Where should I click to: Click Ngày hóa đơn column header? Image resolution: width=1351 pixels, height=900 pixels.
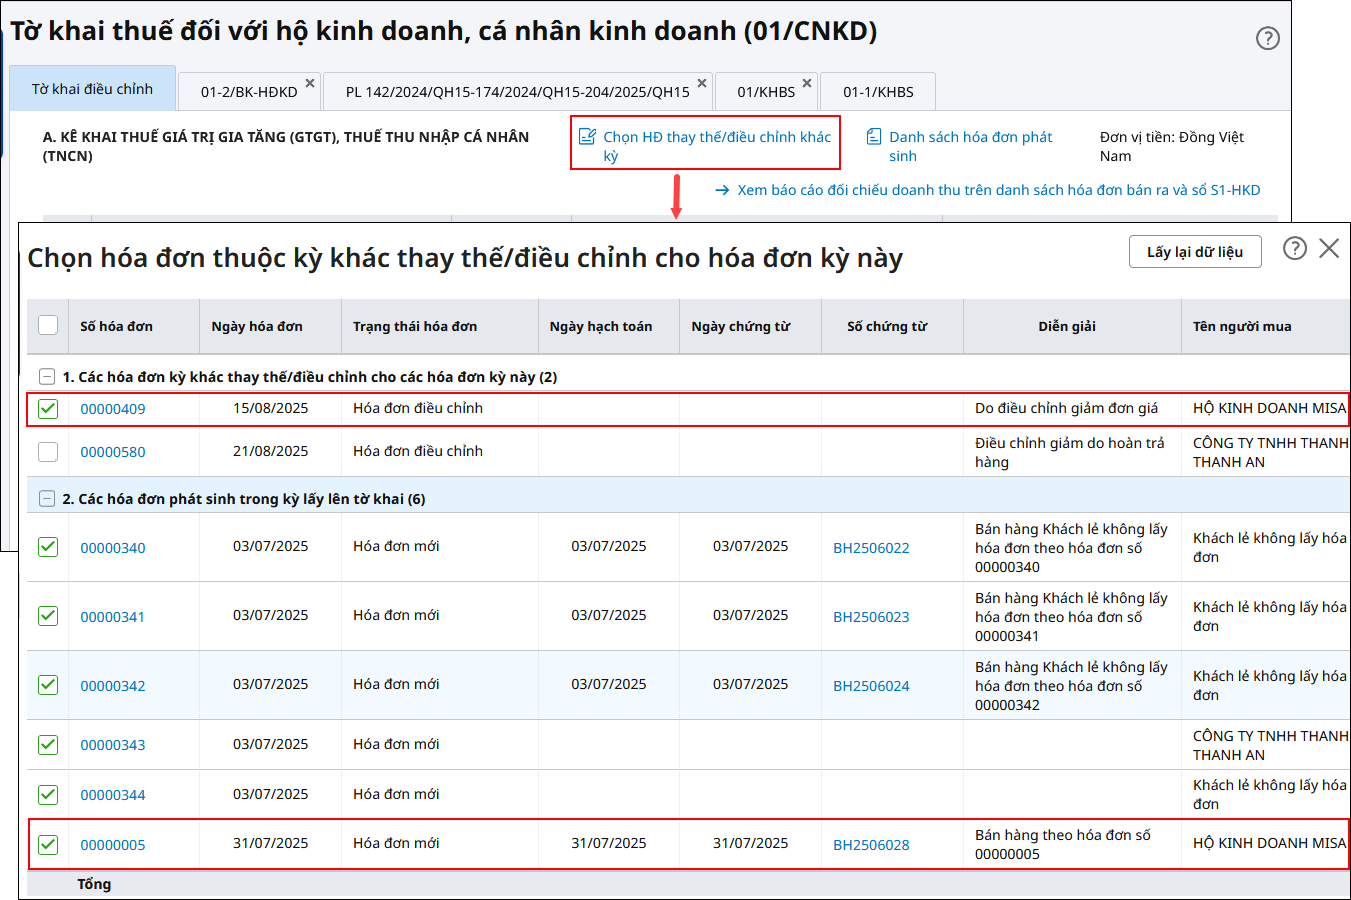coord(270,326)
